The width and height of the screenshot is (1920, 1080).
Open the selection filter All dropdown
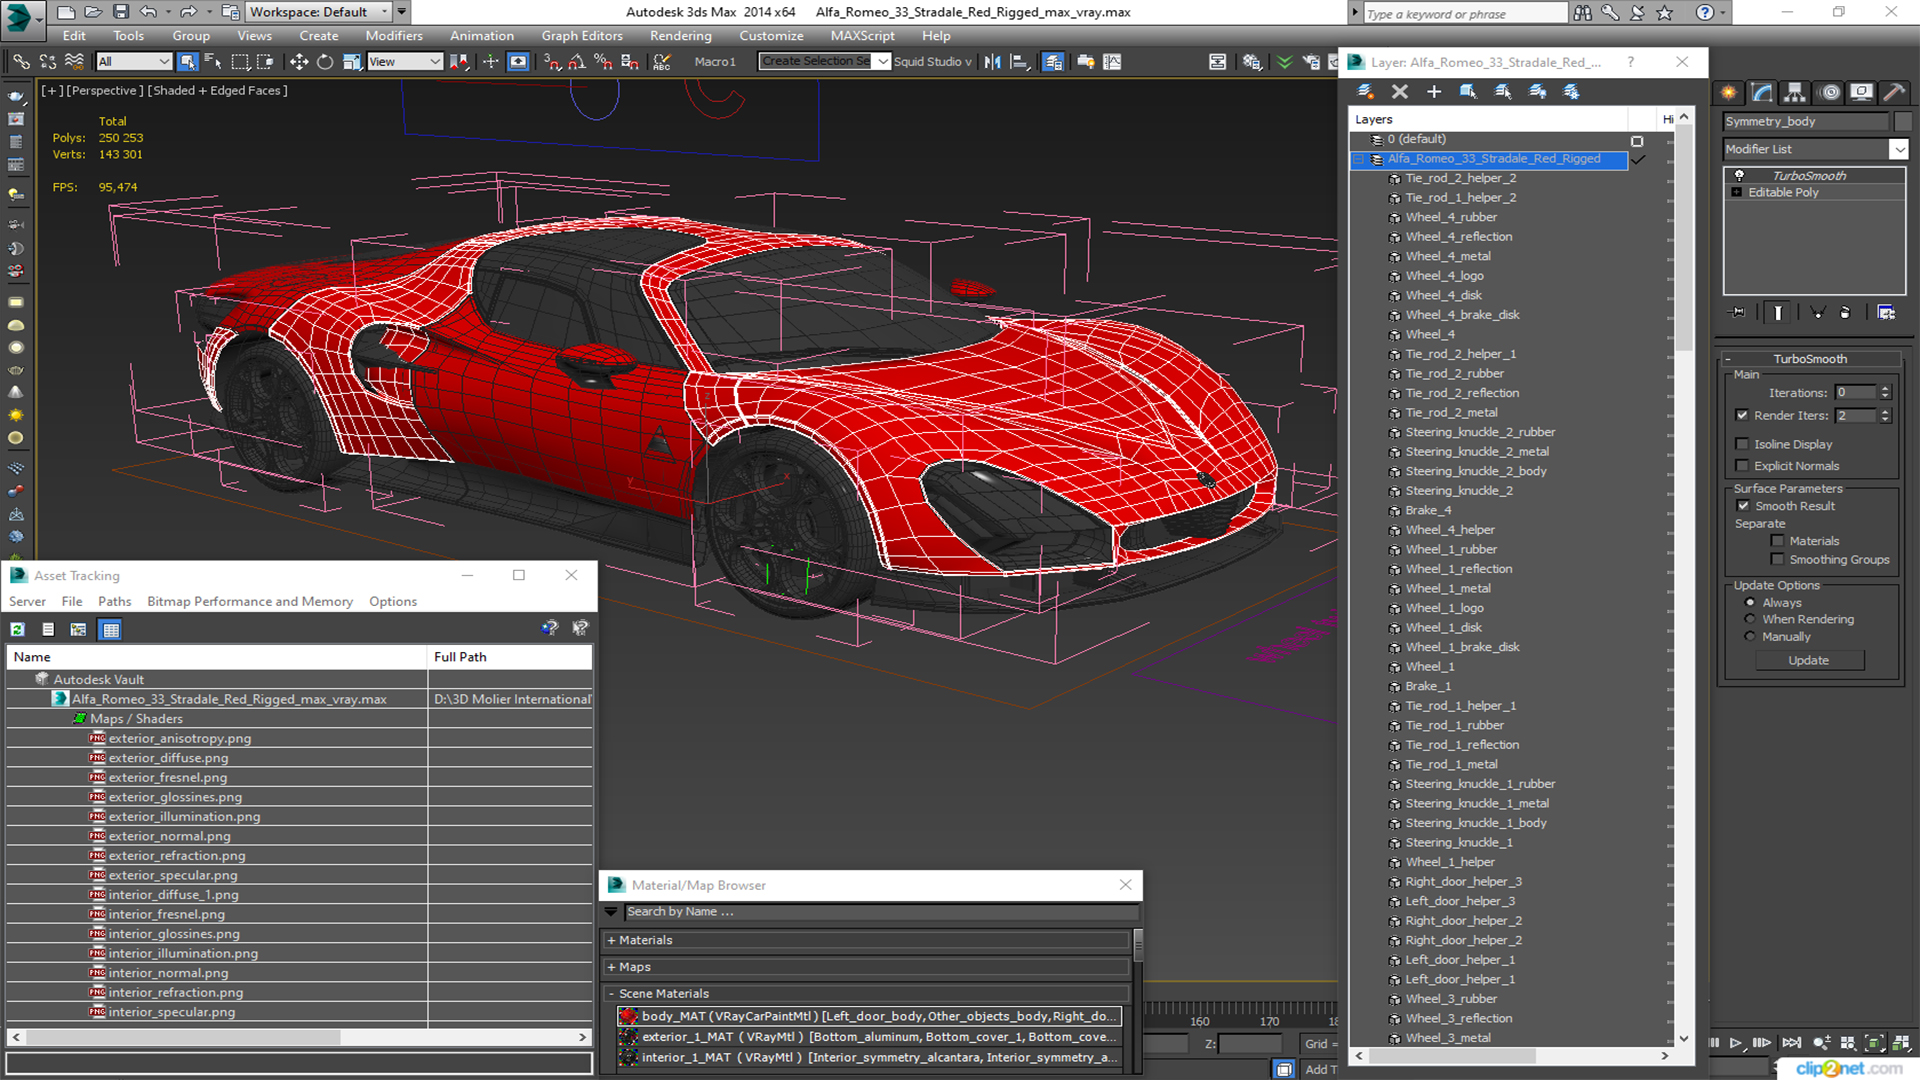click(x=133, y=62)
